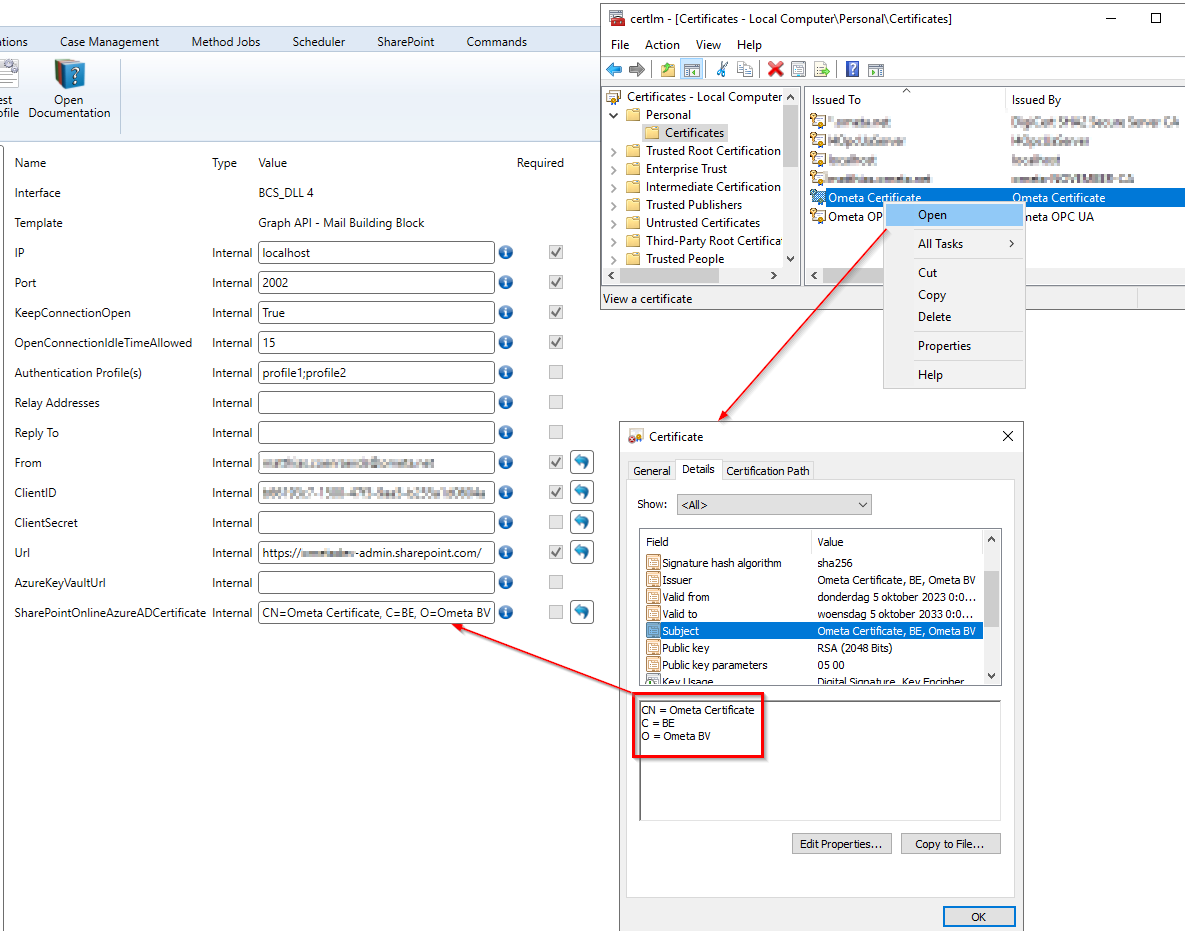Click info icon next to KeepConnectionOpen field
The image size is (1185, 931).
(x=506, y=312)
